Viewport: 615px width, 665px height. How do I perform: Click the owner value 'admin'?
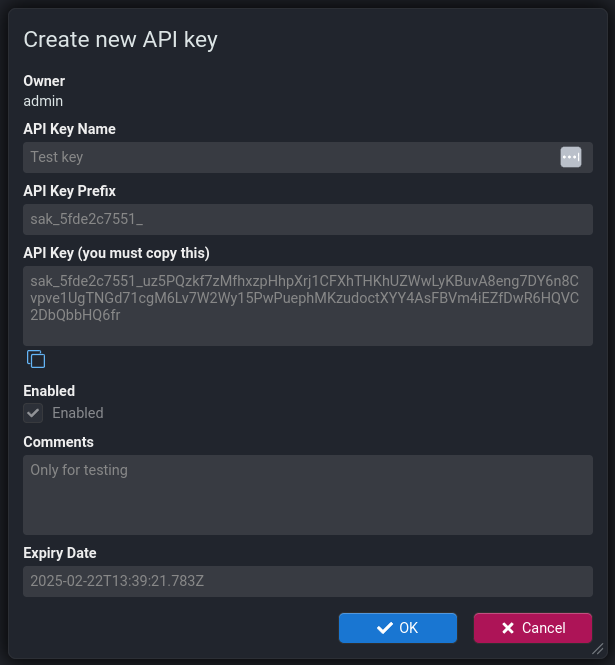44,100
